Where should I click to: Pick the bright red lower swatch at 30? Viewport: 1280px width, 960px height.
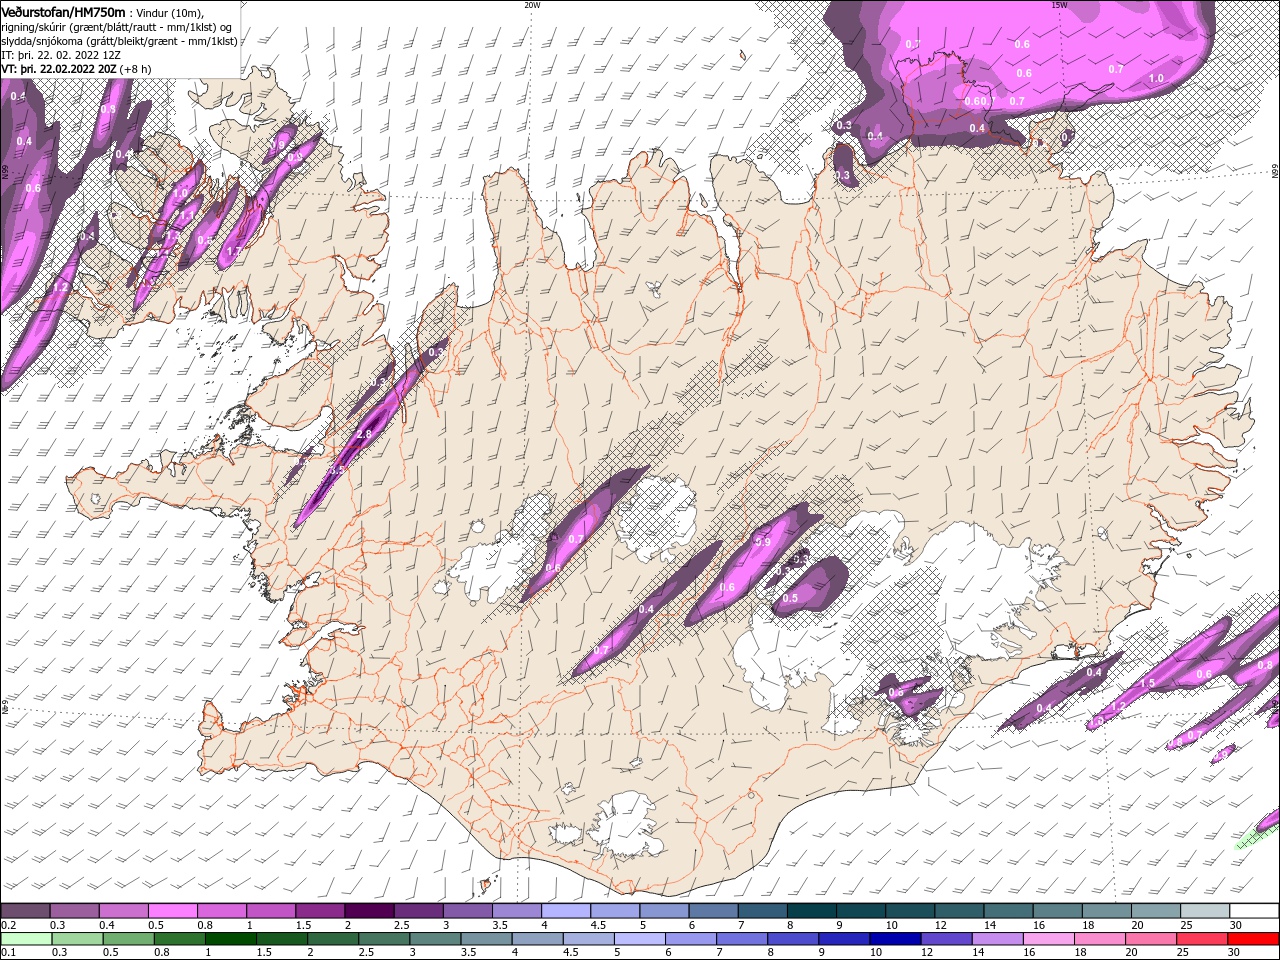[1254, 939]
